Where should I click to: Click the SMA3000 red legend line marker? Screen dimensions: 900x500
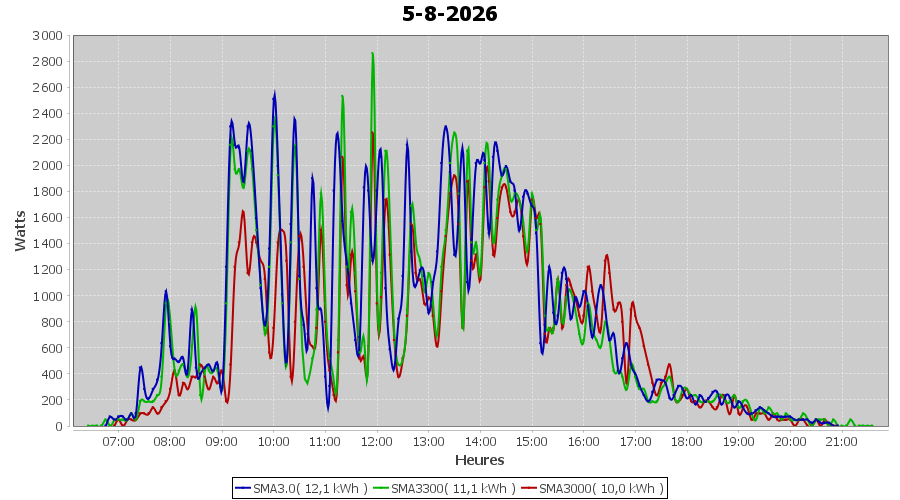[x=529, y=489]
